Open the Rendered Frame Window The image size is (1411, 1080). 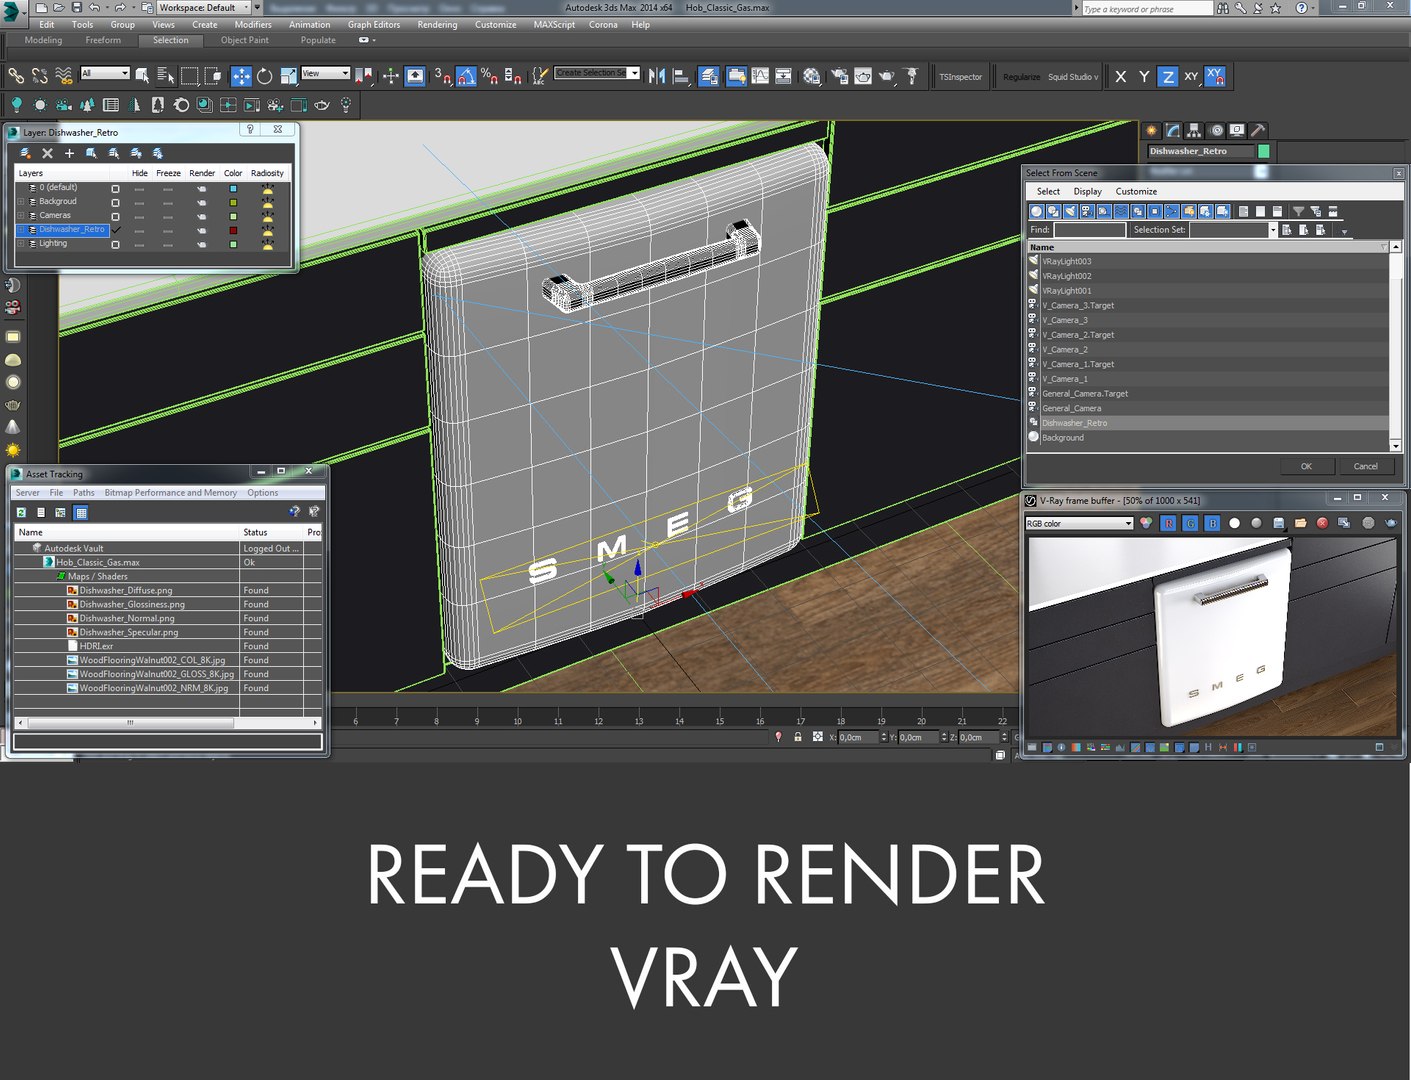coord(862,76)
